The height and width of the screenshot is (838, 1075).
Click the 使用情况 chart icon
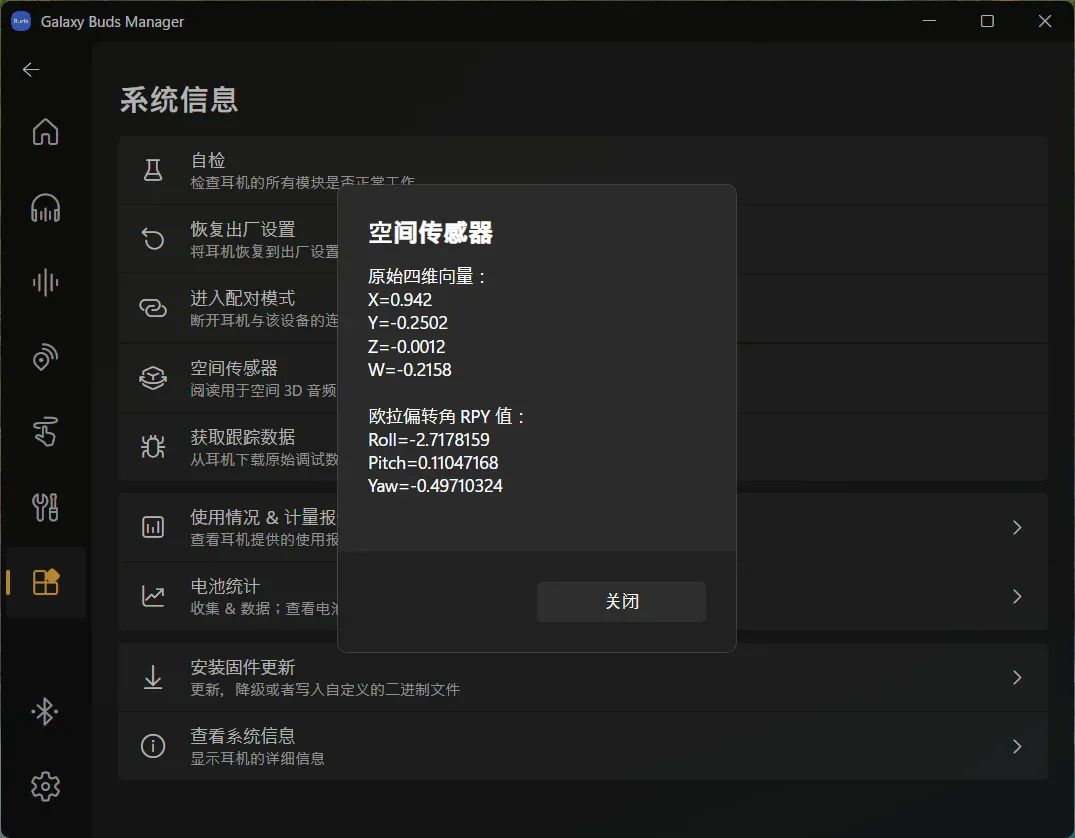pyautogui.click(x=153, y=527)
